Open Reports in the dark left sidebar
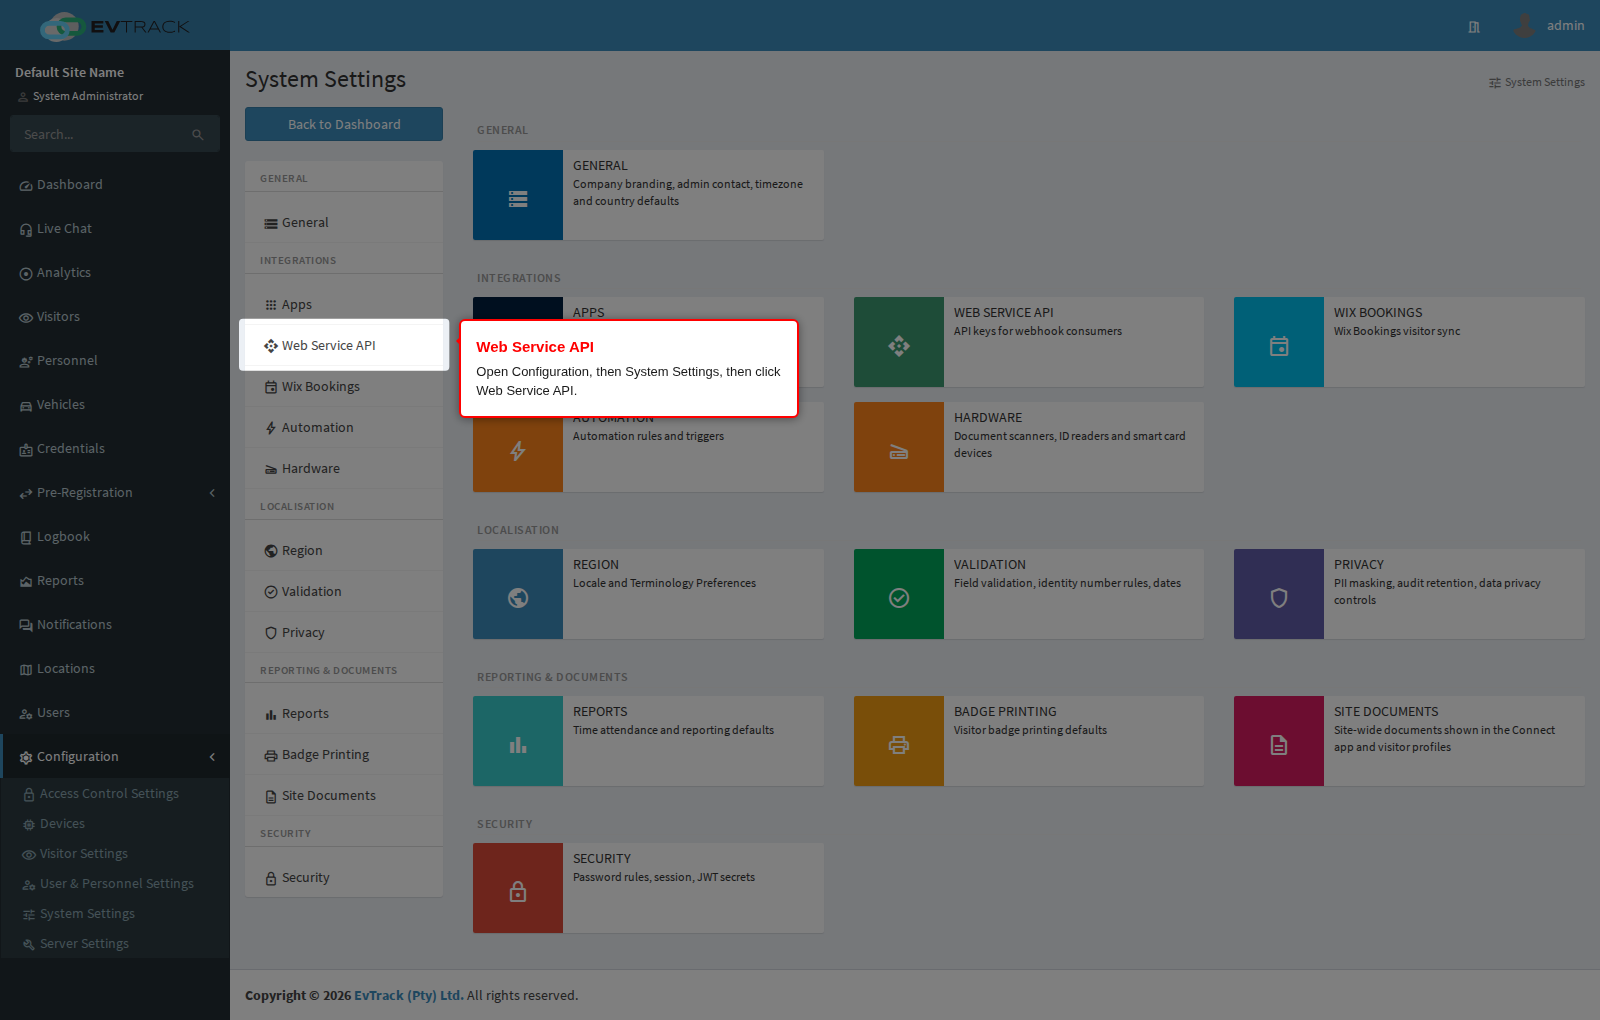This screenshot has width=1600, height=1020. [x=115, y=581]
